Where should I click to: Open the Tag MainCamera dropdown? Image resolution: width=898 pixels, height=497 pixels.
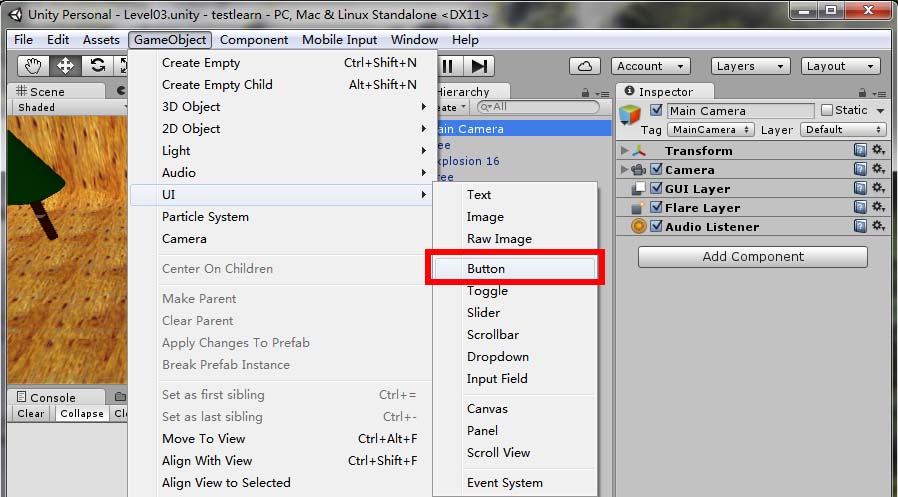pyautogui.click(x=711, y=130)
